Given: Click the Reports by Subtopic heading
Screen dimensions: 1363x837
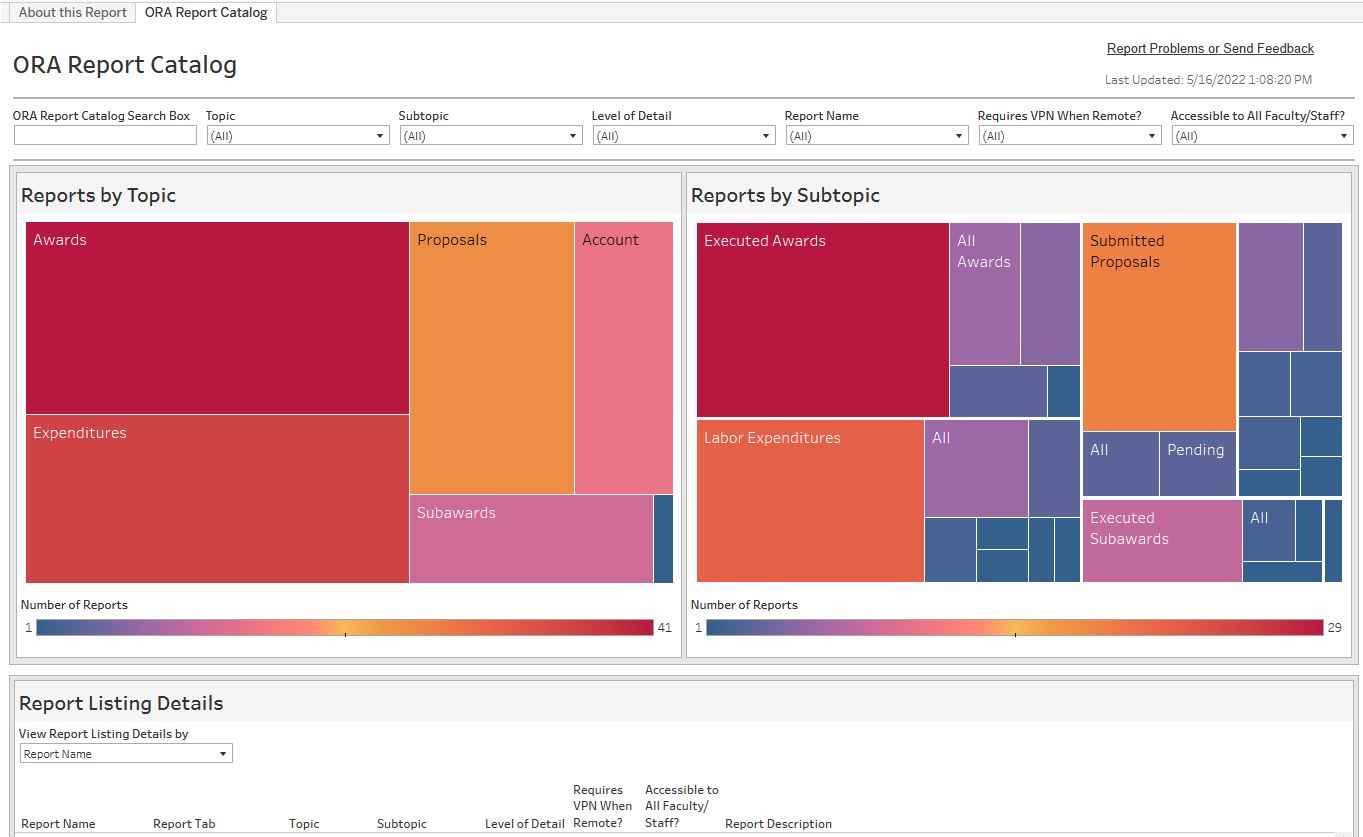Looking at the screenshot, I should point(785,195).
